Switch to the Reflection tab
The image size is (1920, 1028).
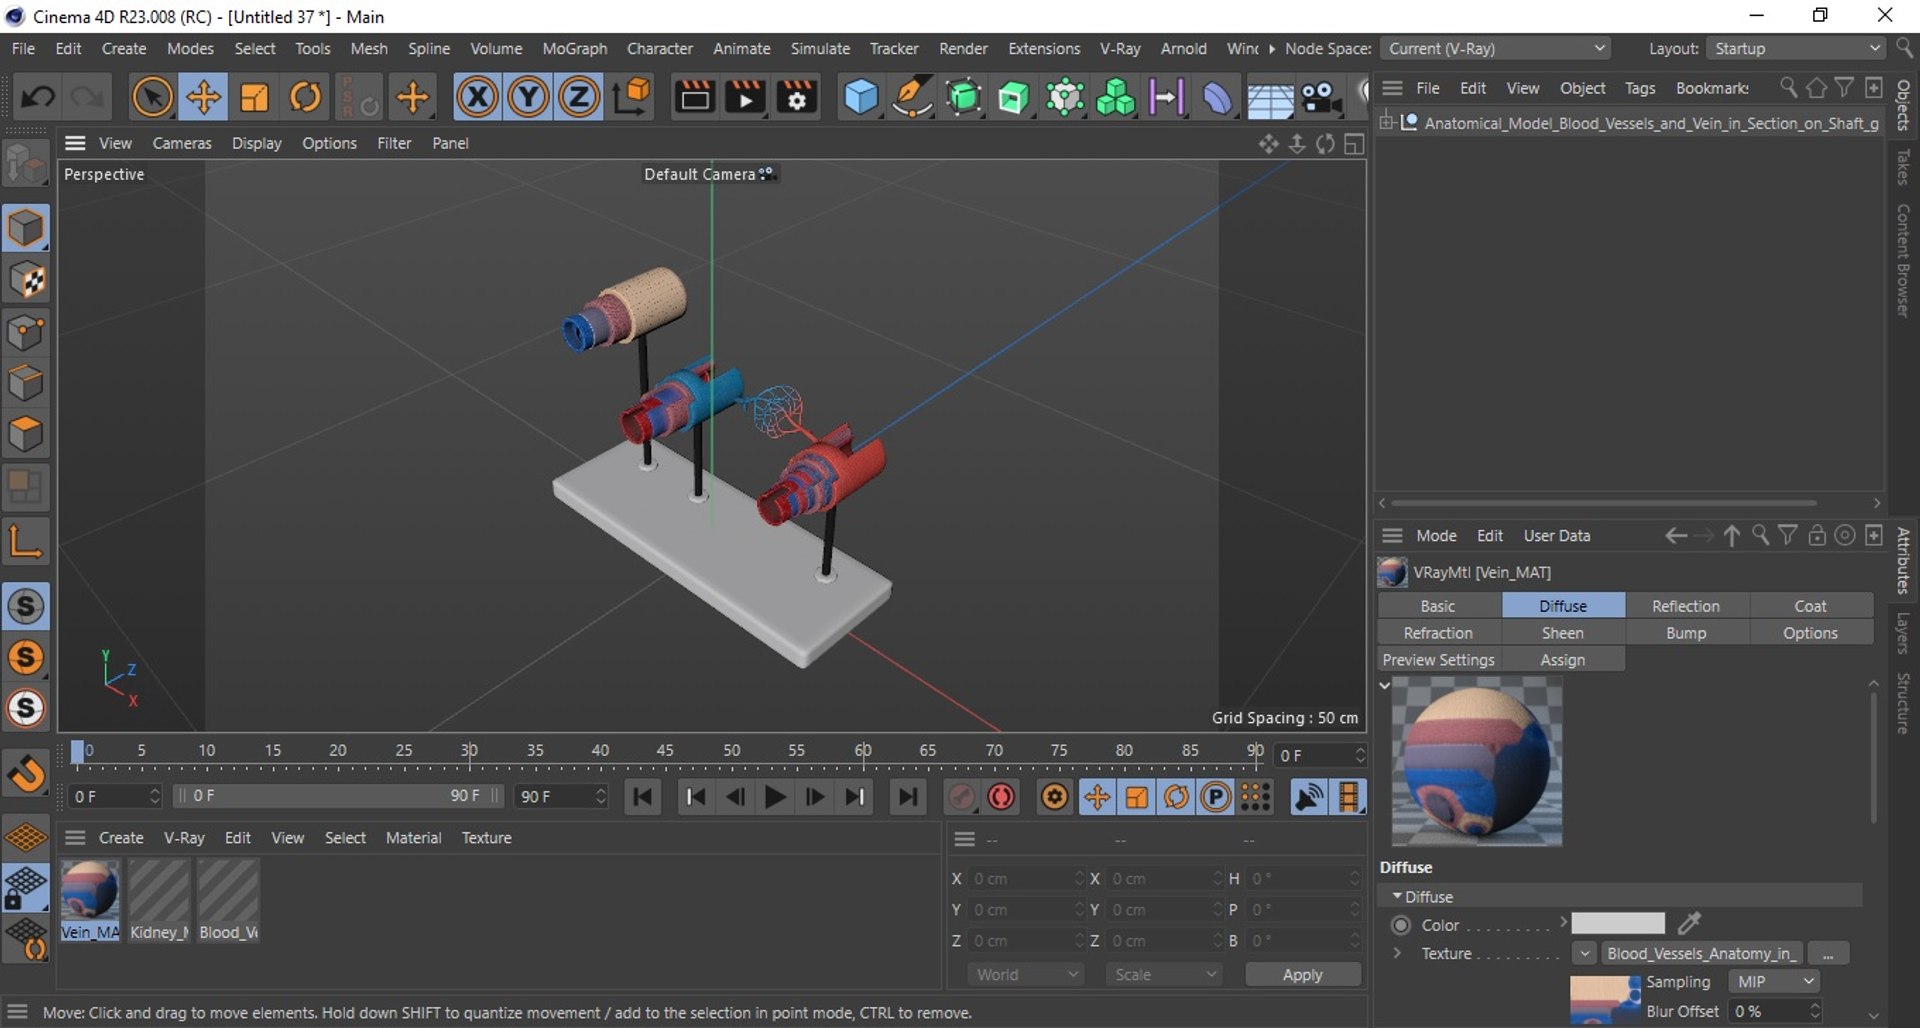point(1685,606)
